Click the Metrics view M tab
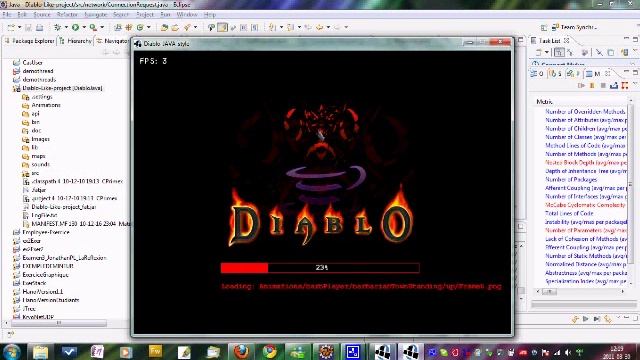 tap(593, 74)
